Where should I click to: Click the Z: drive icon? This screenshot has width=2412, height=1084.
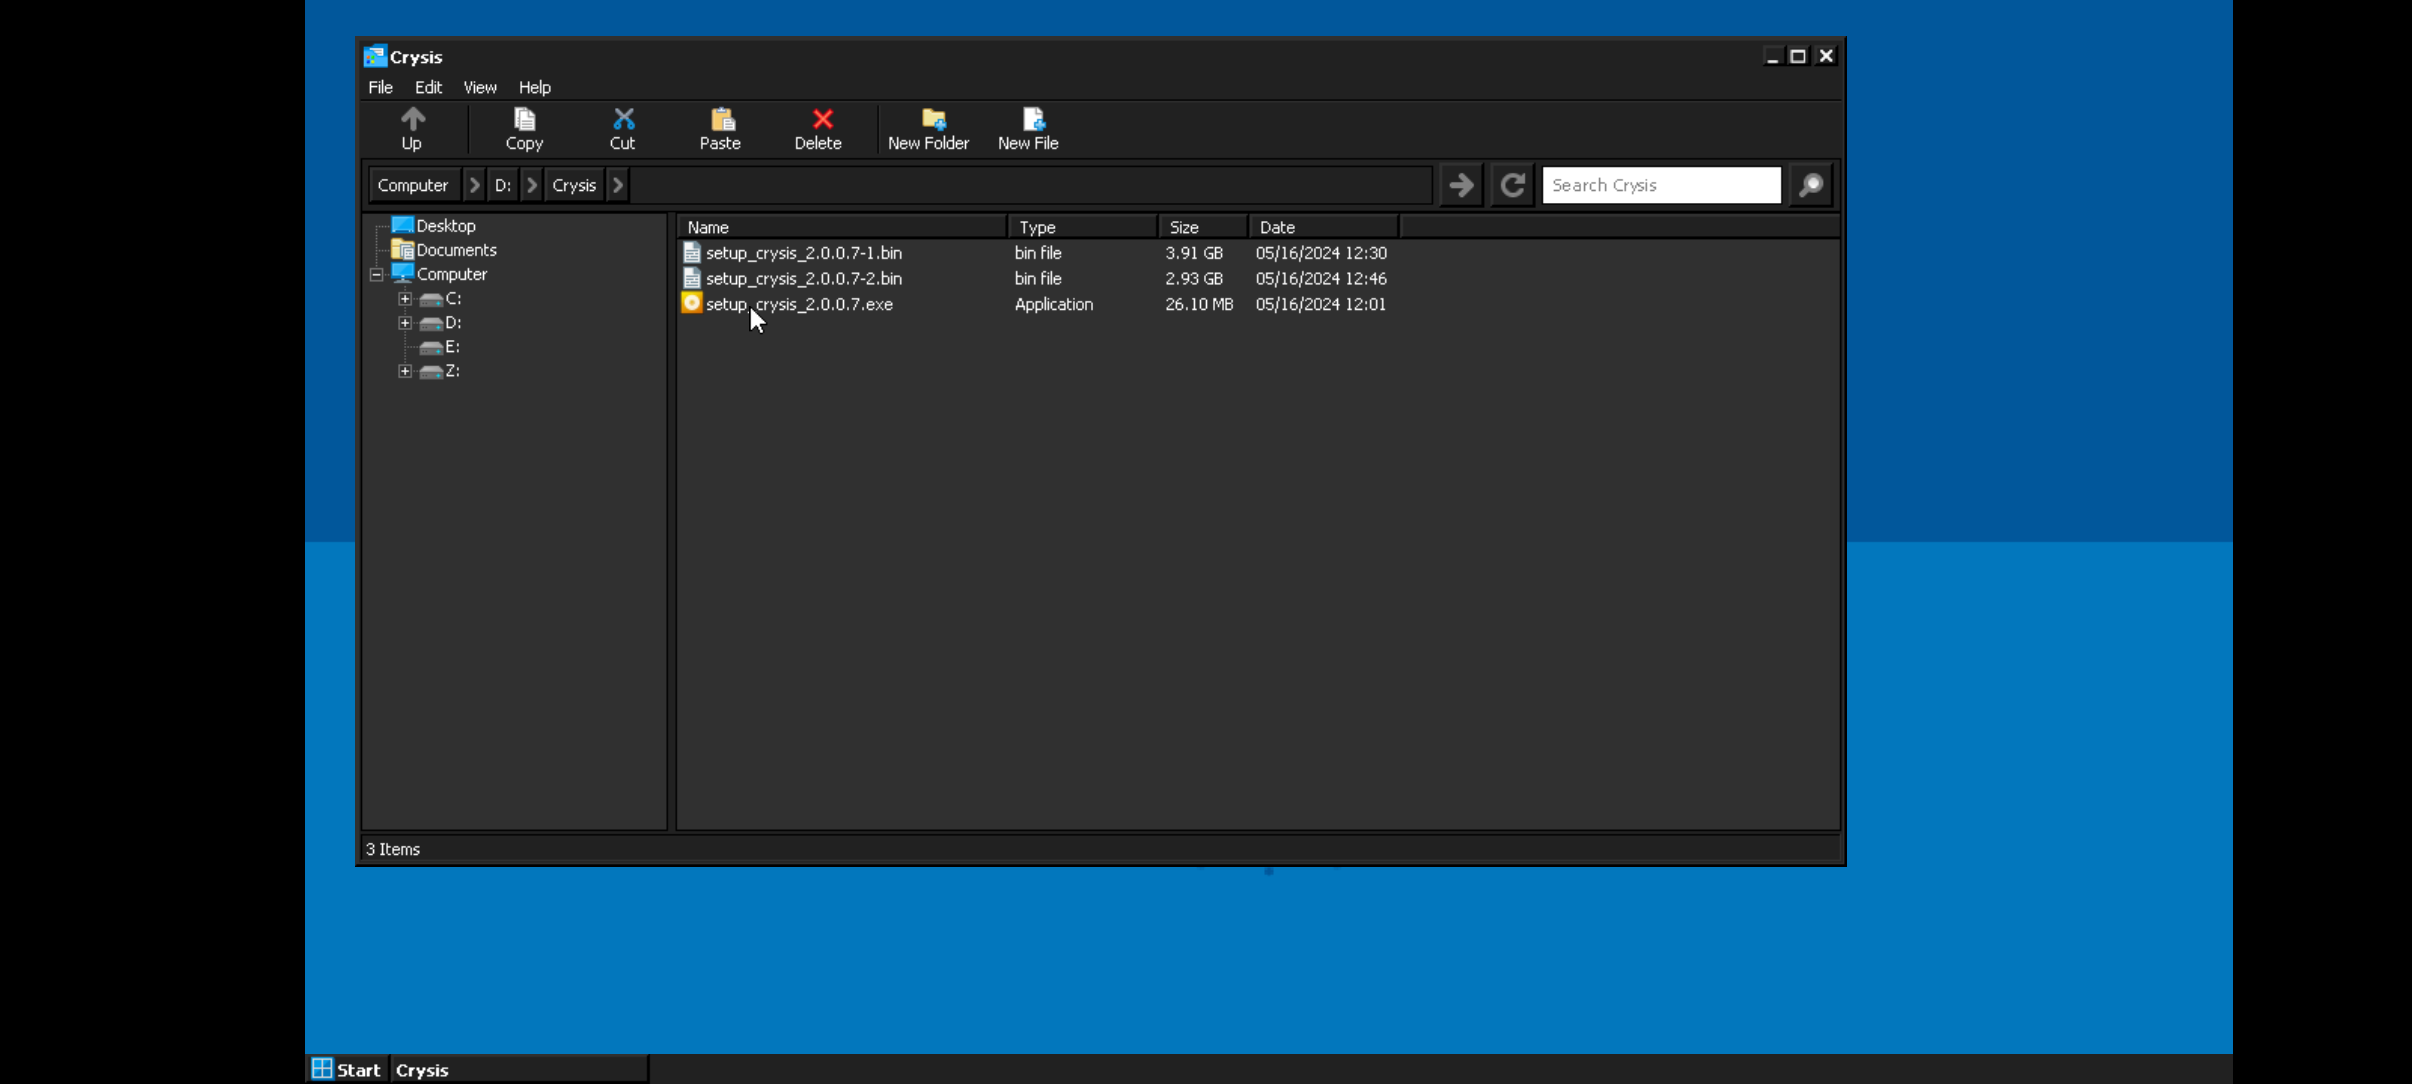[431, 371]
